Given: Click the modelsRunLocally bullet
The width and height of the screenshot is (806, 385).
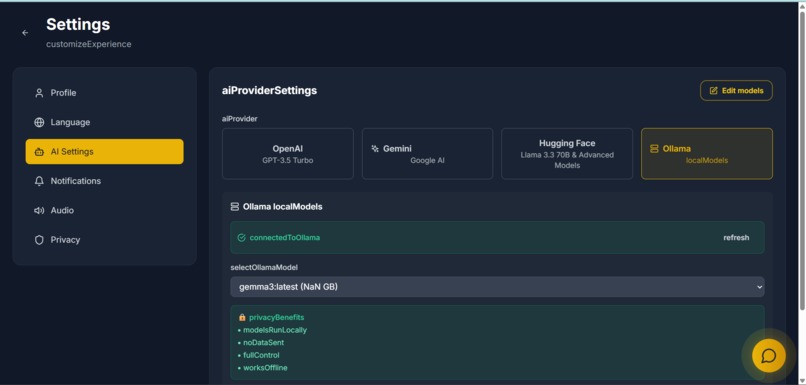Looking at the screenshot, I should click(275, 330).
